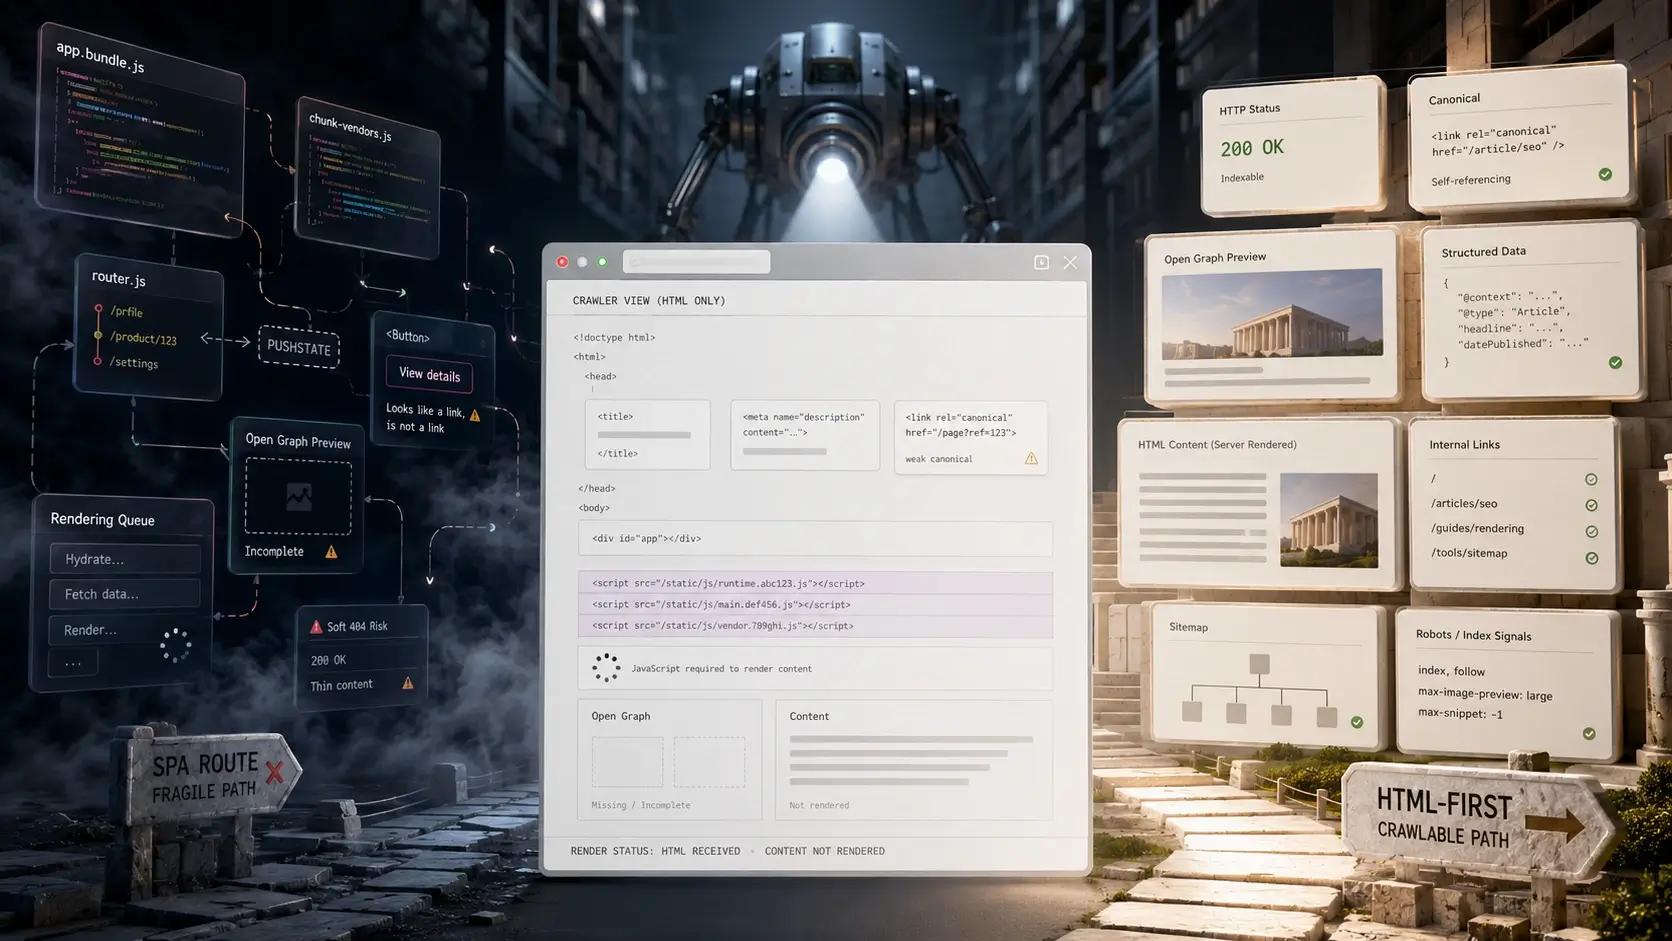Viewport: 1672px width, 941px height.
Task: Click the dashed PUSHSTATE box
Action: coord(299,347)
